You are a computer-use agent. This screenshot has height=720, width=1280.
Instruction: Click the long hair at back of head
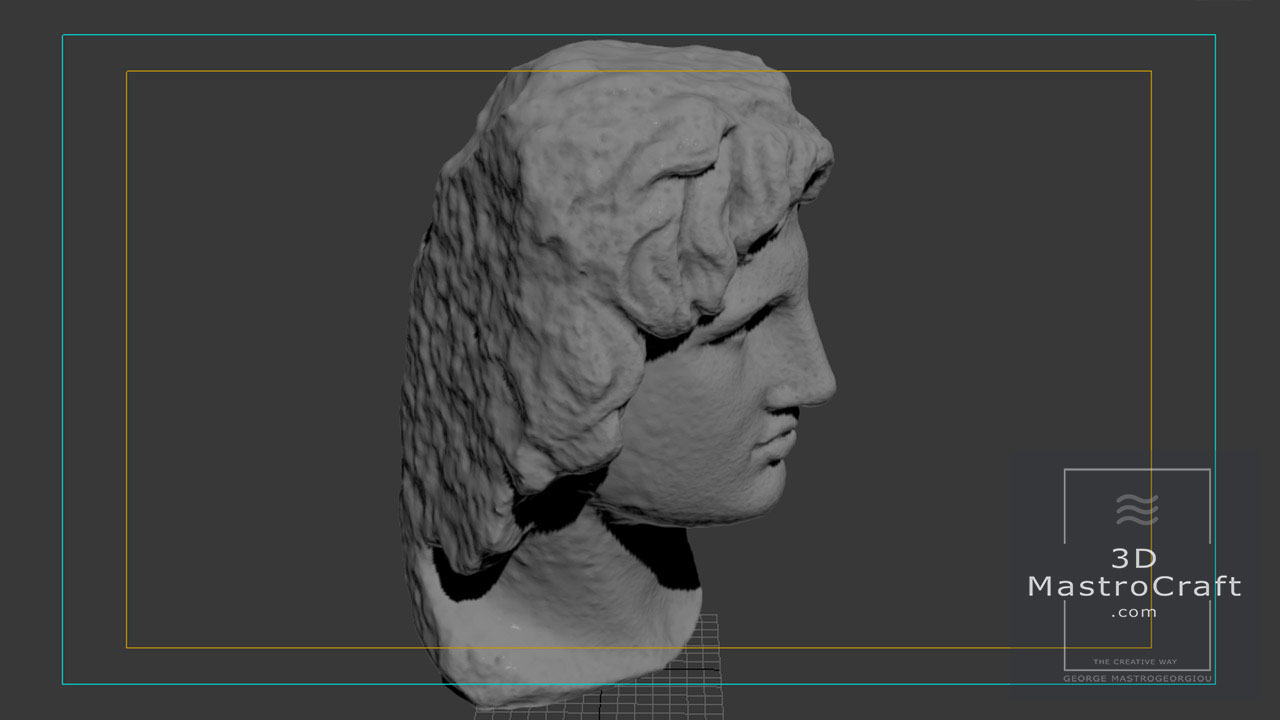click(450, 400)
